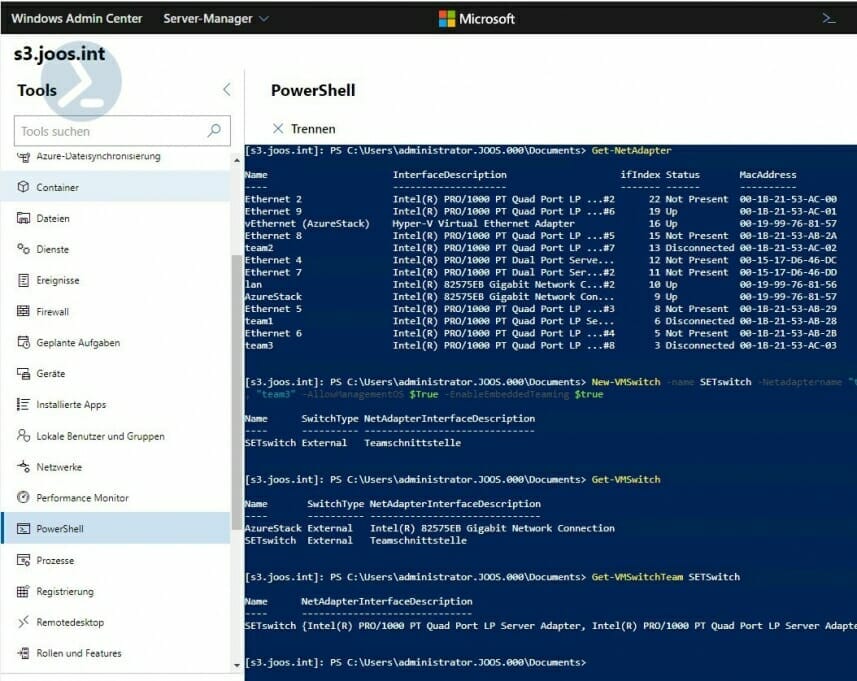
Task: Click the Remotedesktop icon
Action: (23, 622)
